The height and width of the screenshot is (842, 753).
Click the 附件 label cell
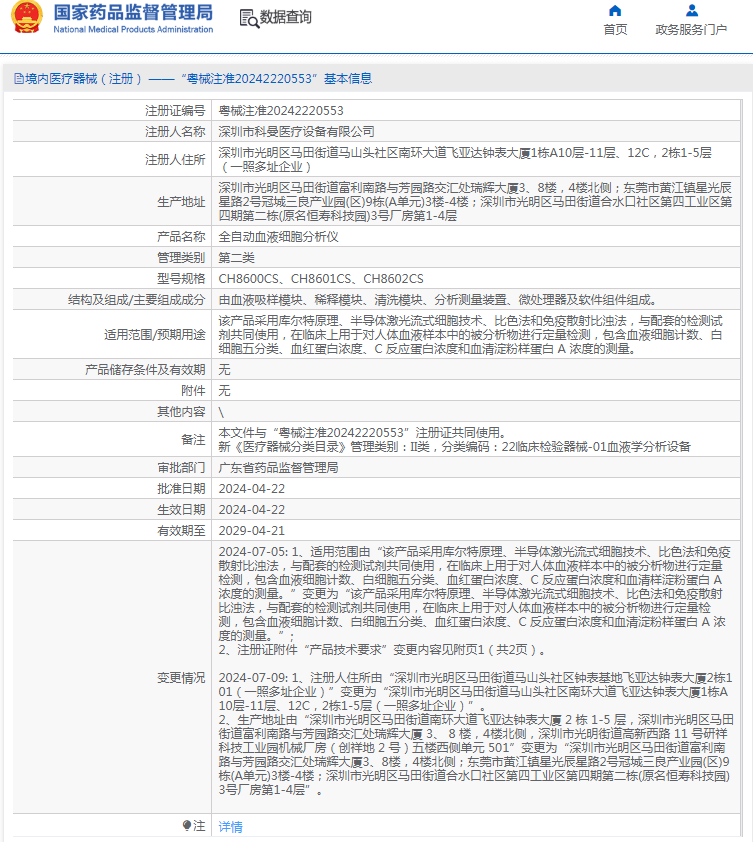(x=112, y=390)
